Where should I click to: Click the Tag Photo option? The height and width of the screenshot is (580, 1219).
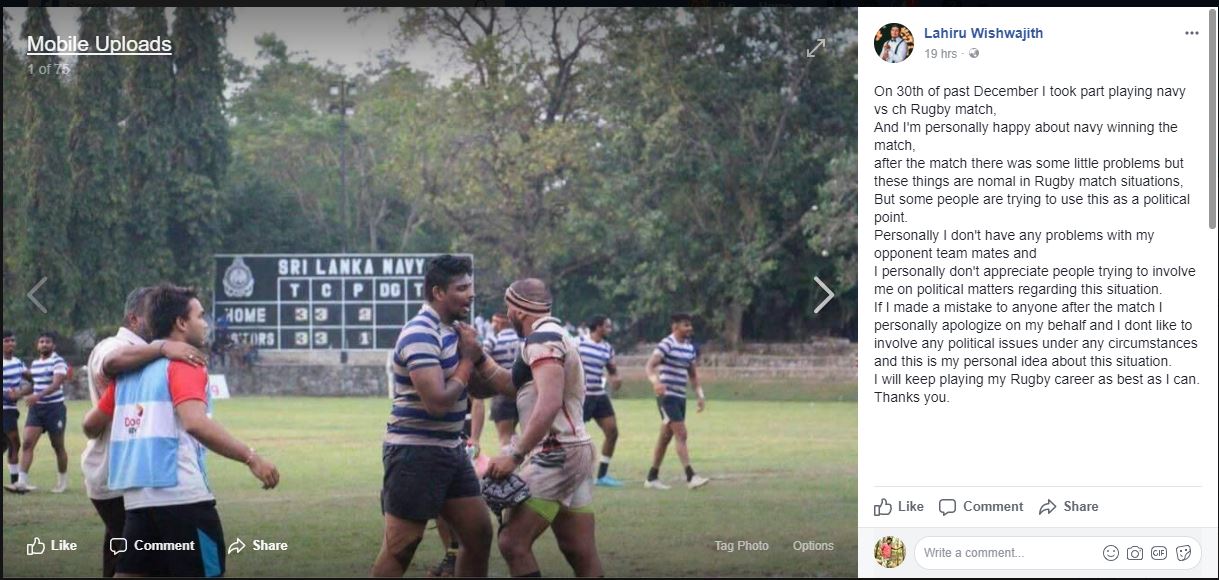click(x=741, y=546)
